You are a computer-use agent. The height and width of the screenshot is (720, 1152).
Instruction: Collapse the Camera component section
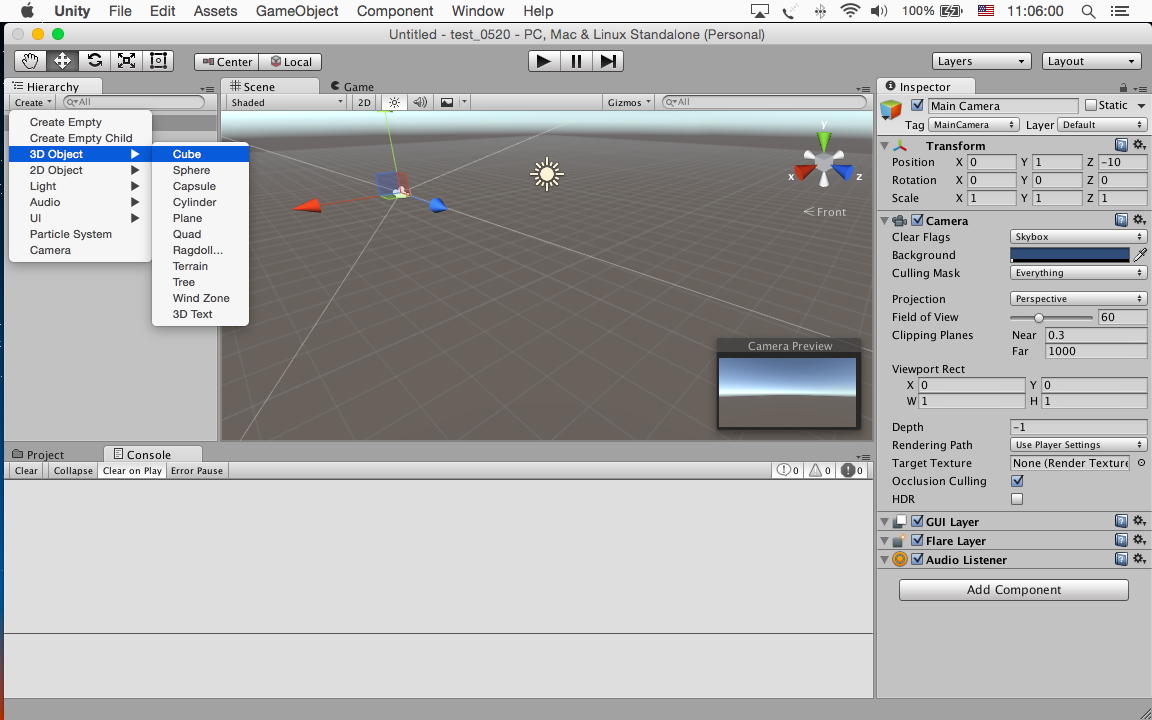(884, 221)
